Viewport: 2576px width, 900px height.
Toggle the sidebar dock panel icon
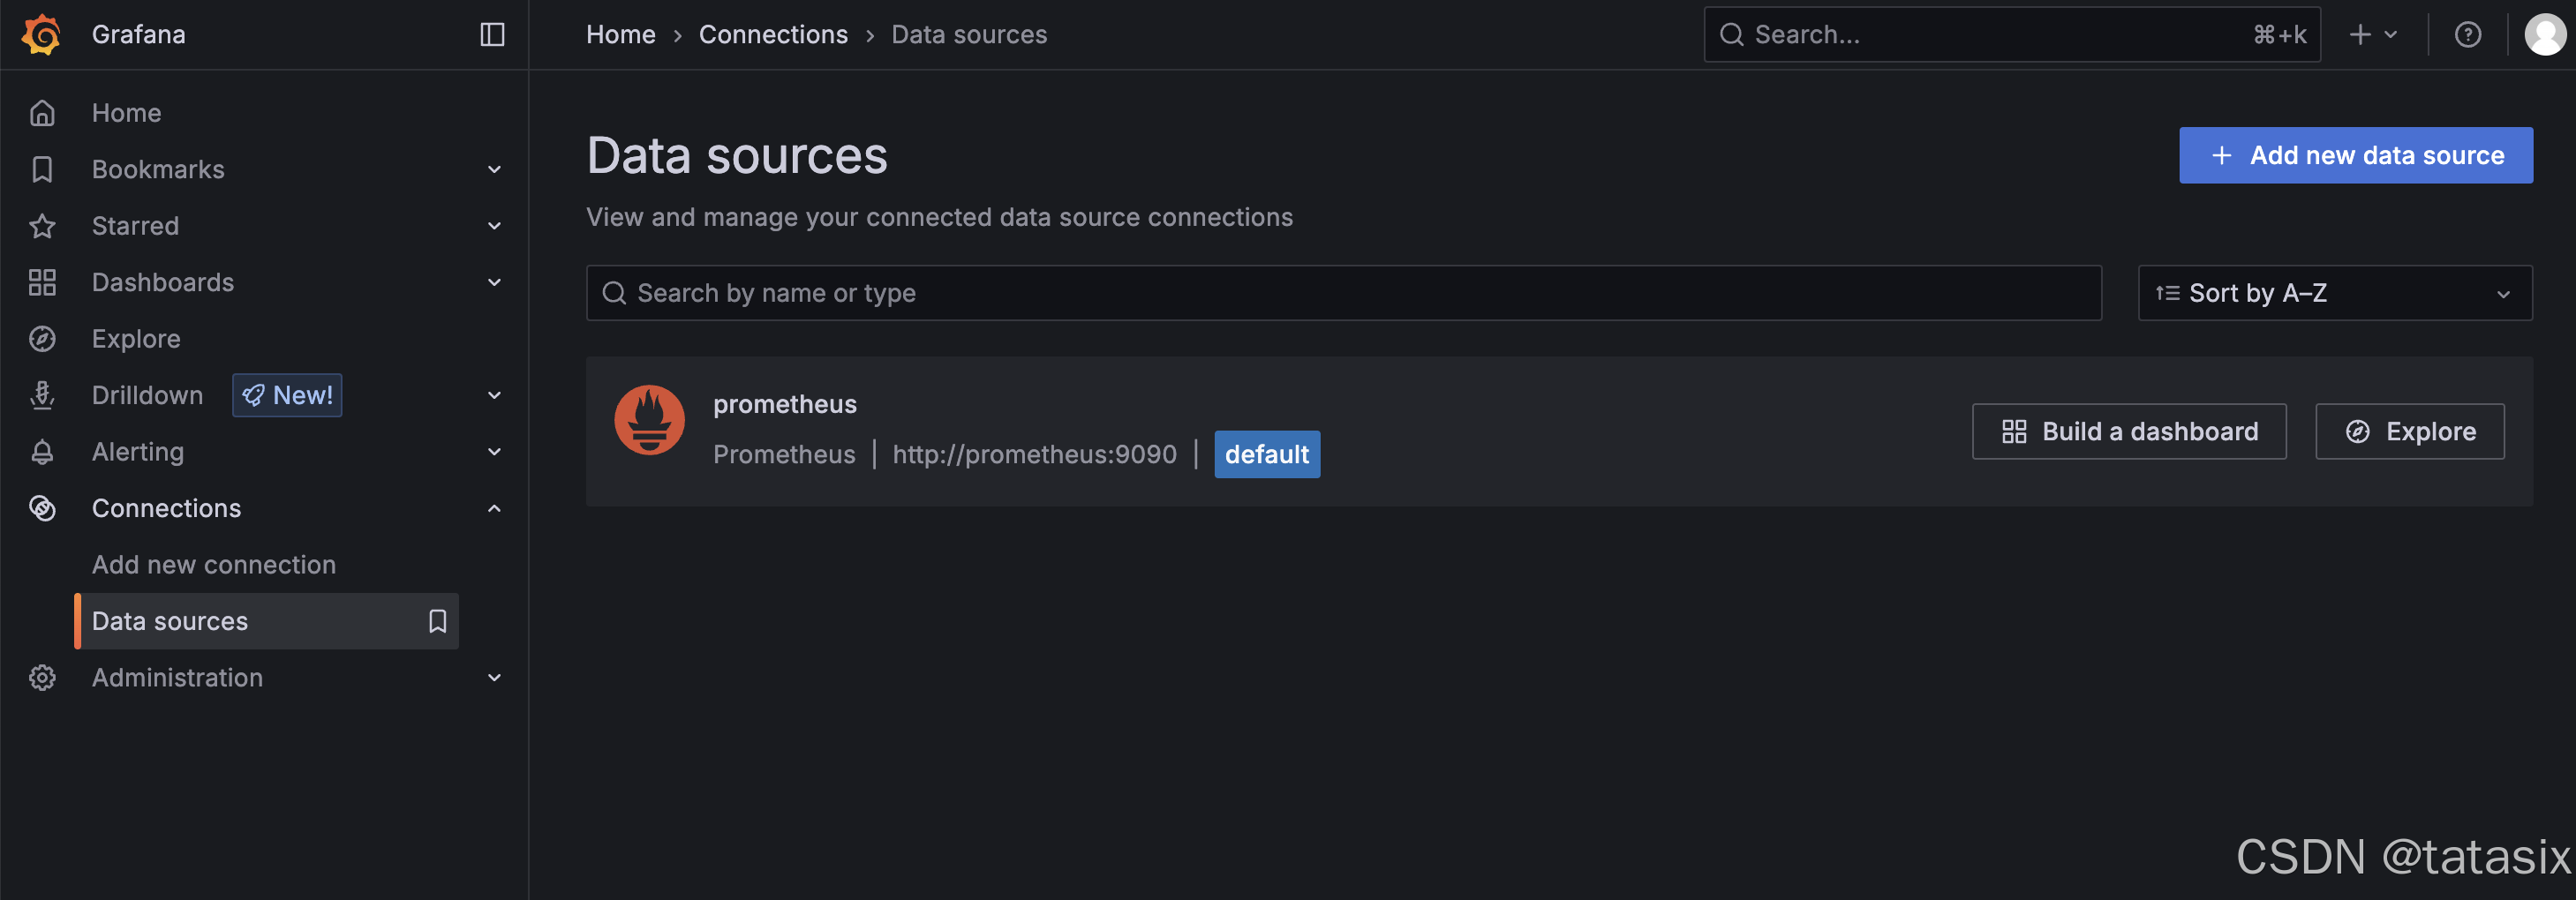coord(492,34)
